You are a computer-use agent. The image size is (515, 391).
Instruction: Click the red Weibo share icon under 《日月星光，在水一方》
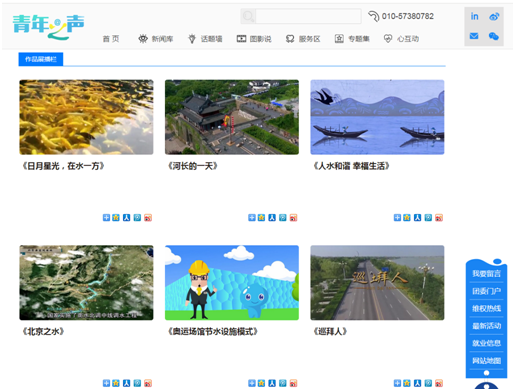[148, 218]
